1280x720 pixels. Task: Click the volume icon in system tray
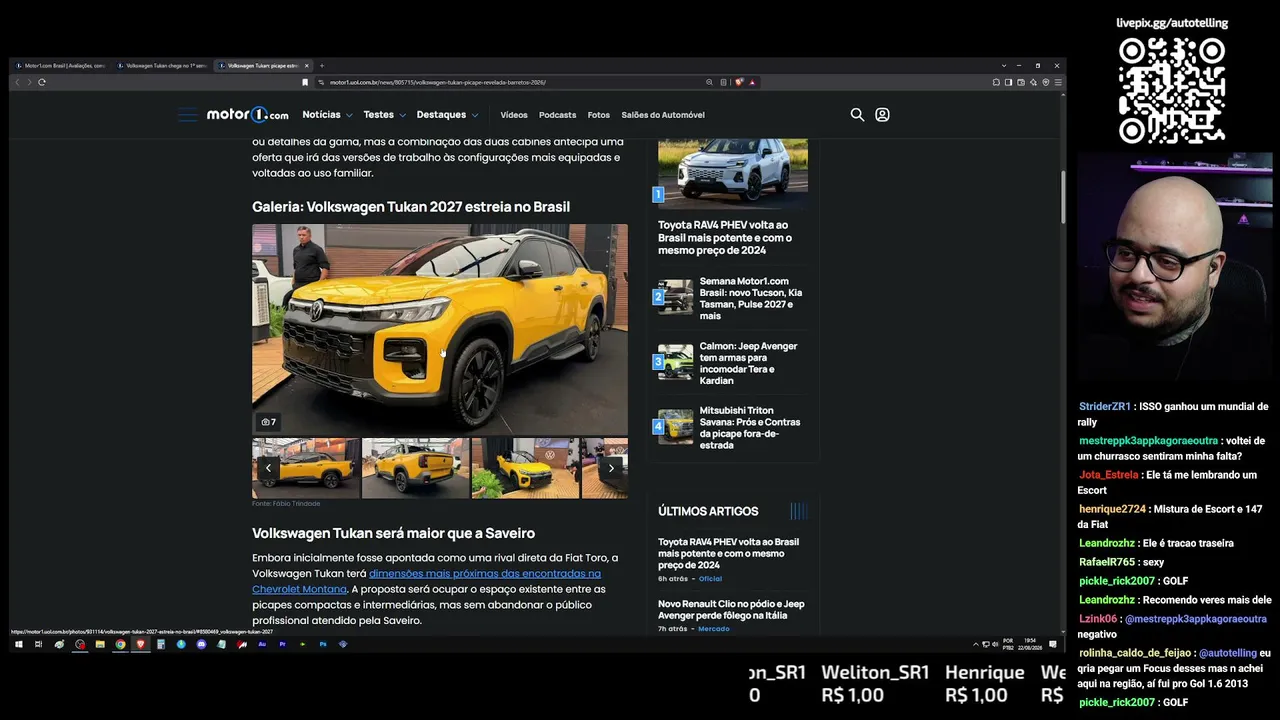995,645
